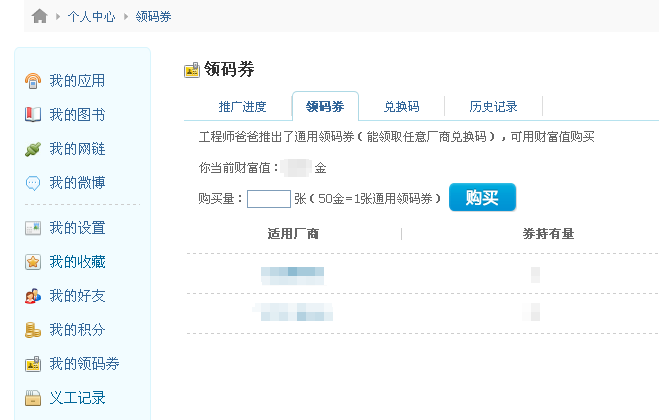Image resolution: width=659 pixels, height=420 pixels.
Task: Open 我的好友 sidebar link
Action: coord(77,296)
